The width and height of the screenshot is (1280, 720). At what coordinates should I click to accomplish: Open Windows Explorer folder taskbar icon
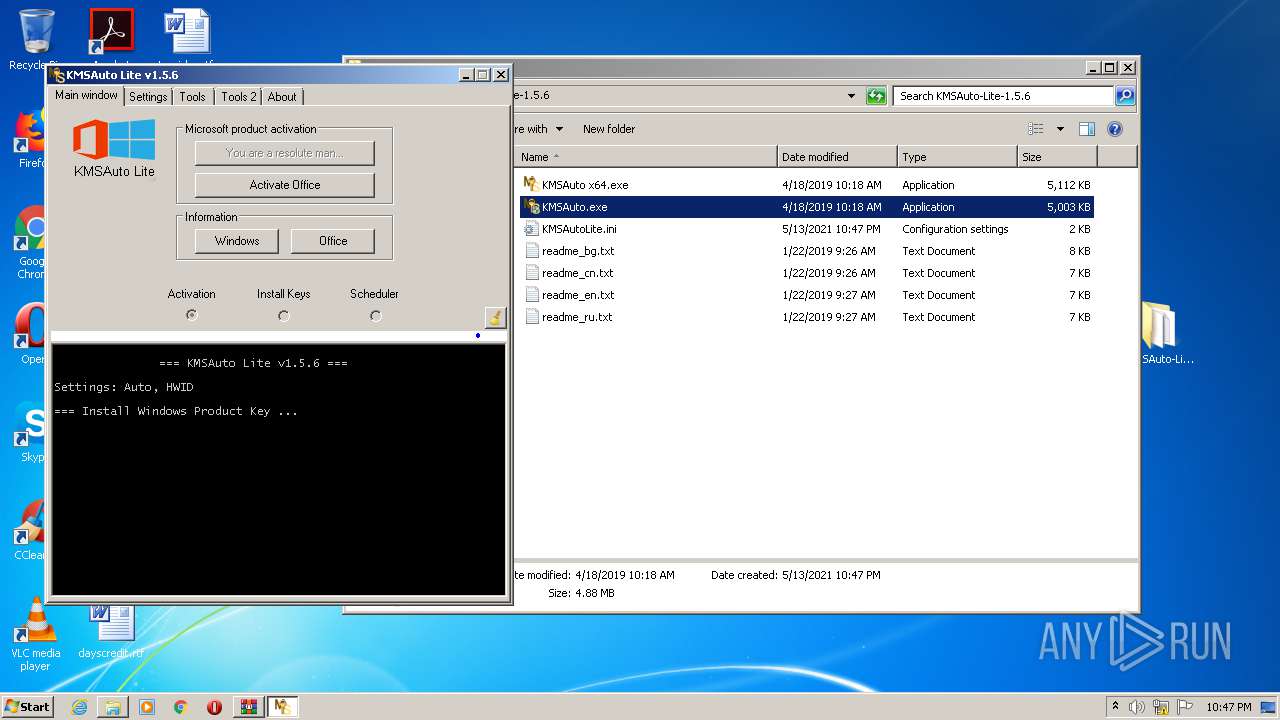(113, 707)
